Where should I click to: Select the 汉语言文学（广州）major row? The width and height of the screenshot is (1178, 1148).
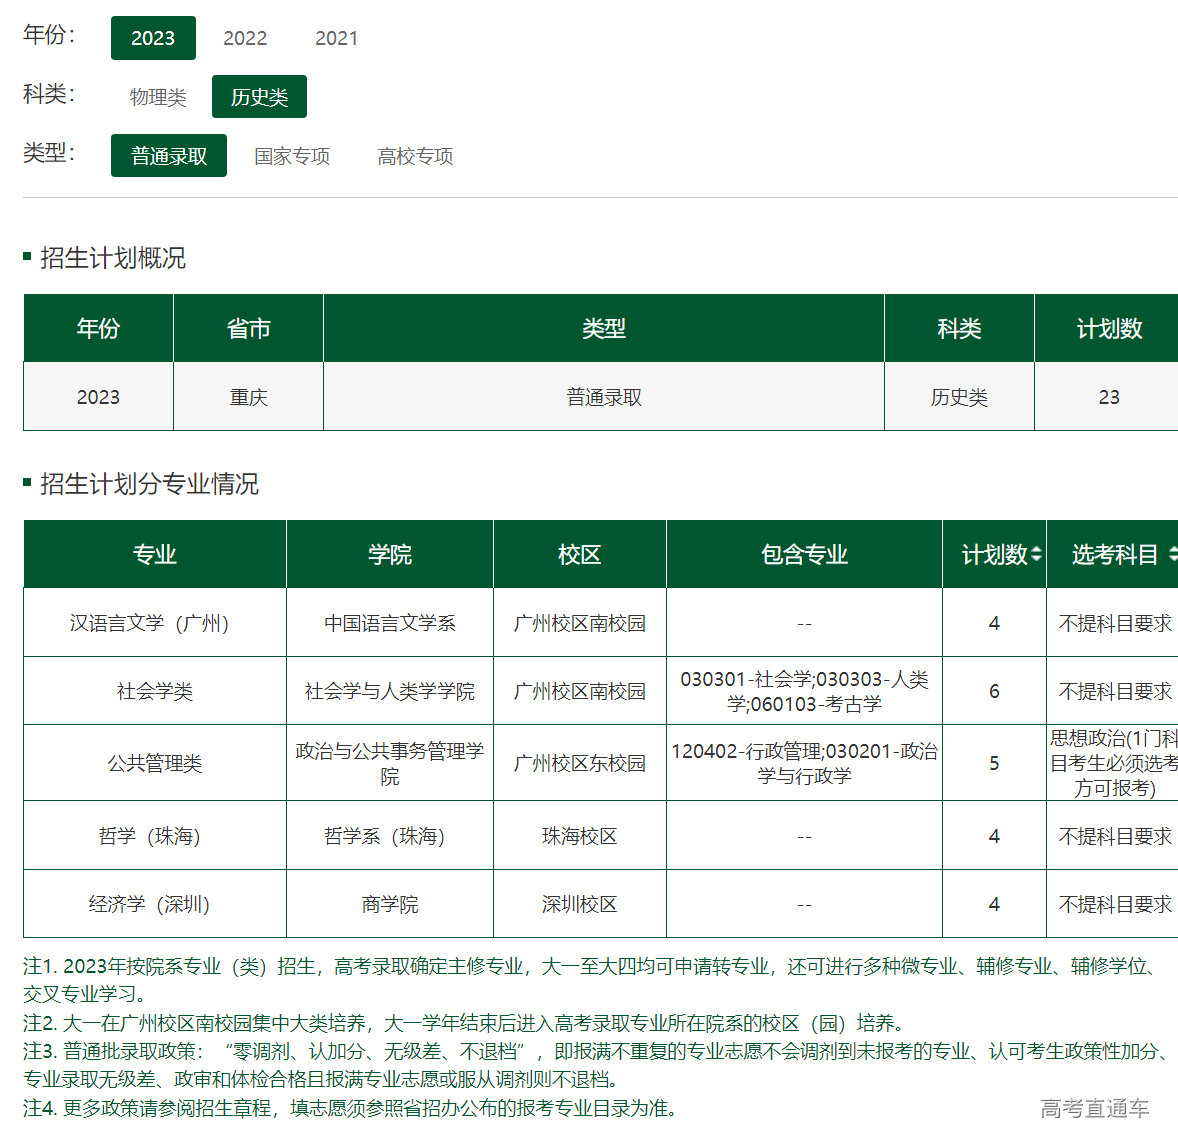[x=154, y=622]
